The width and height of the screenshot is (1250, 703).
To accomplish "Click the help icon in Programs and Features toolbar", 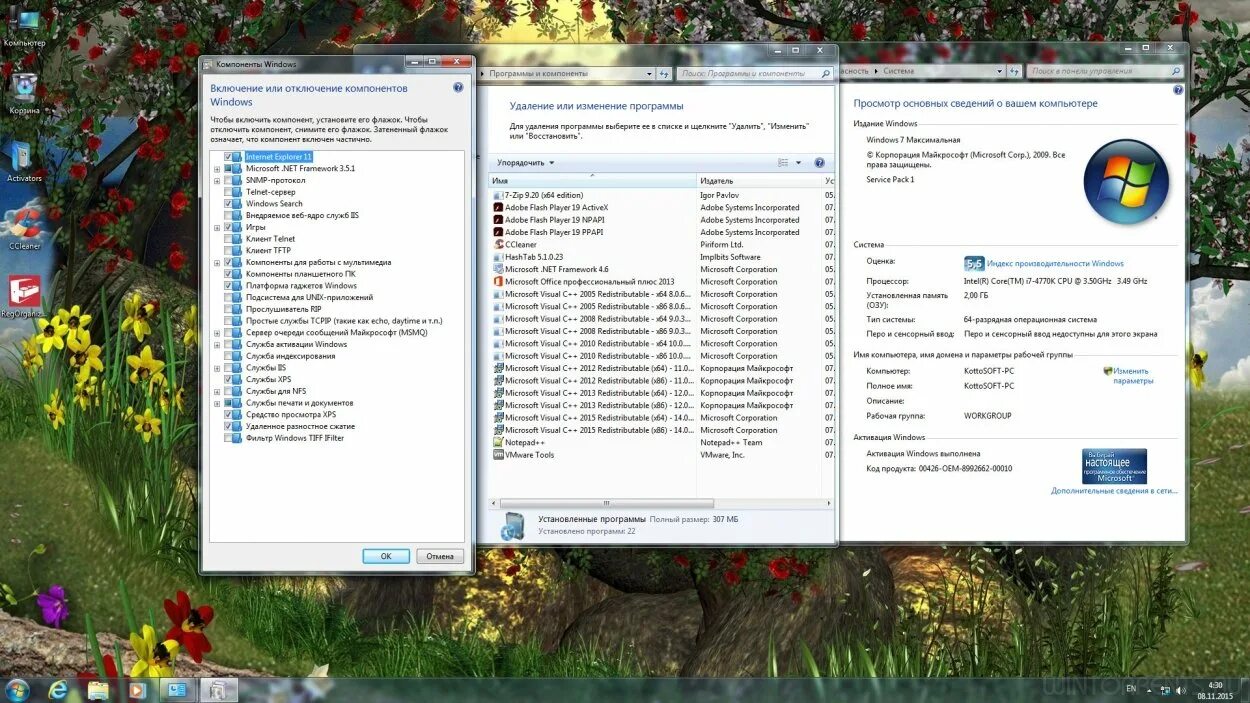I will pos(819,162).
